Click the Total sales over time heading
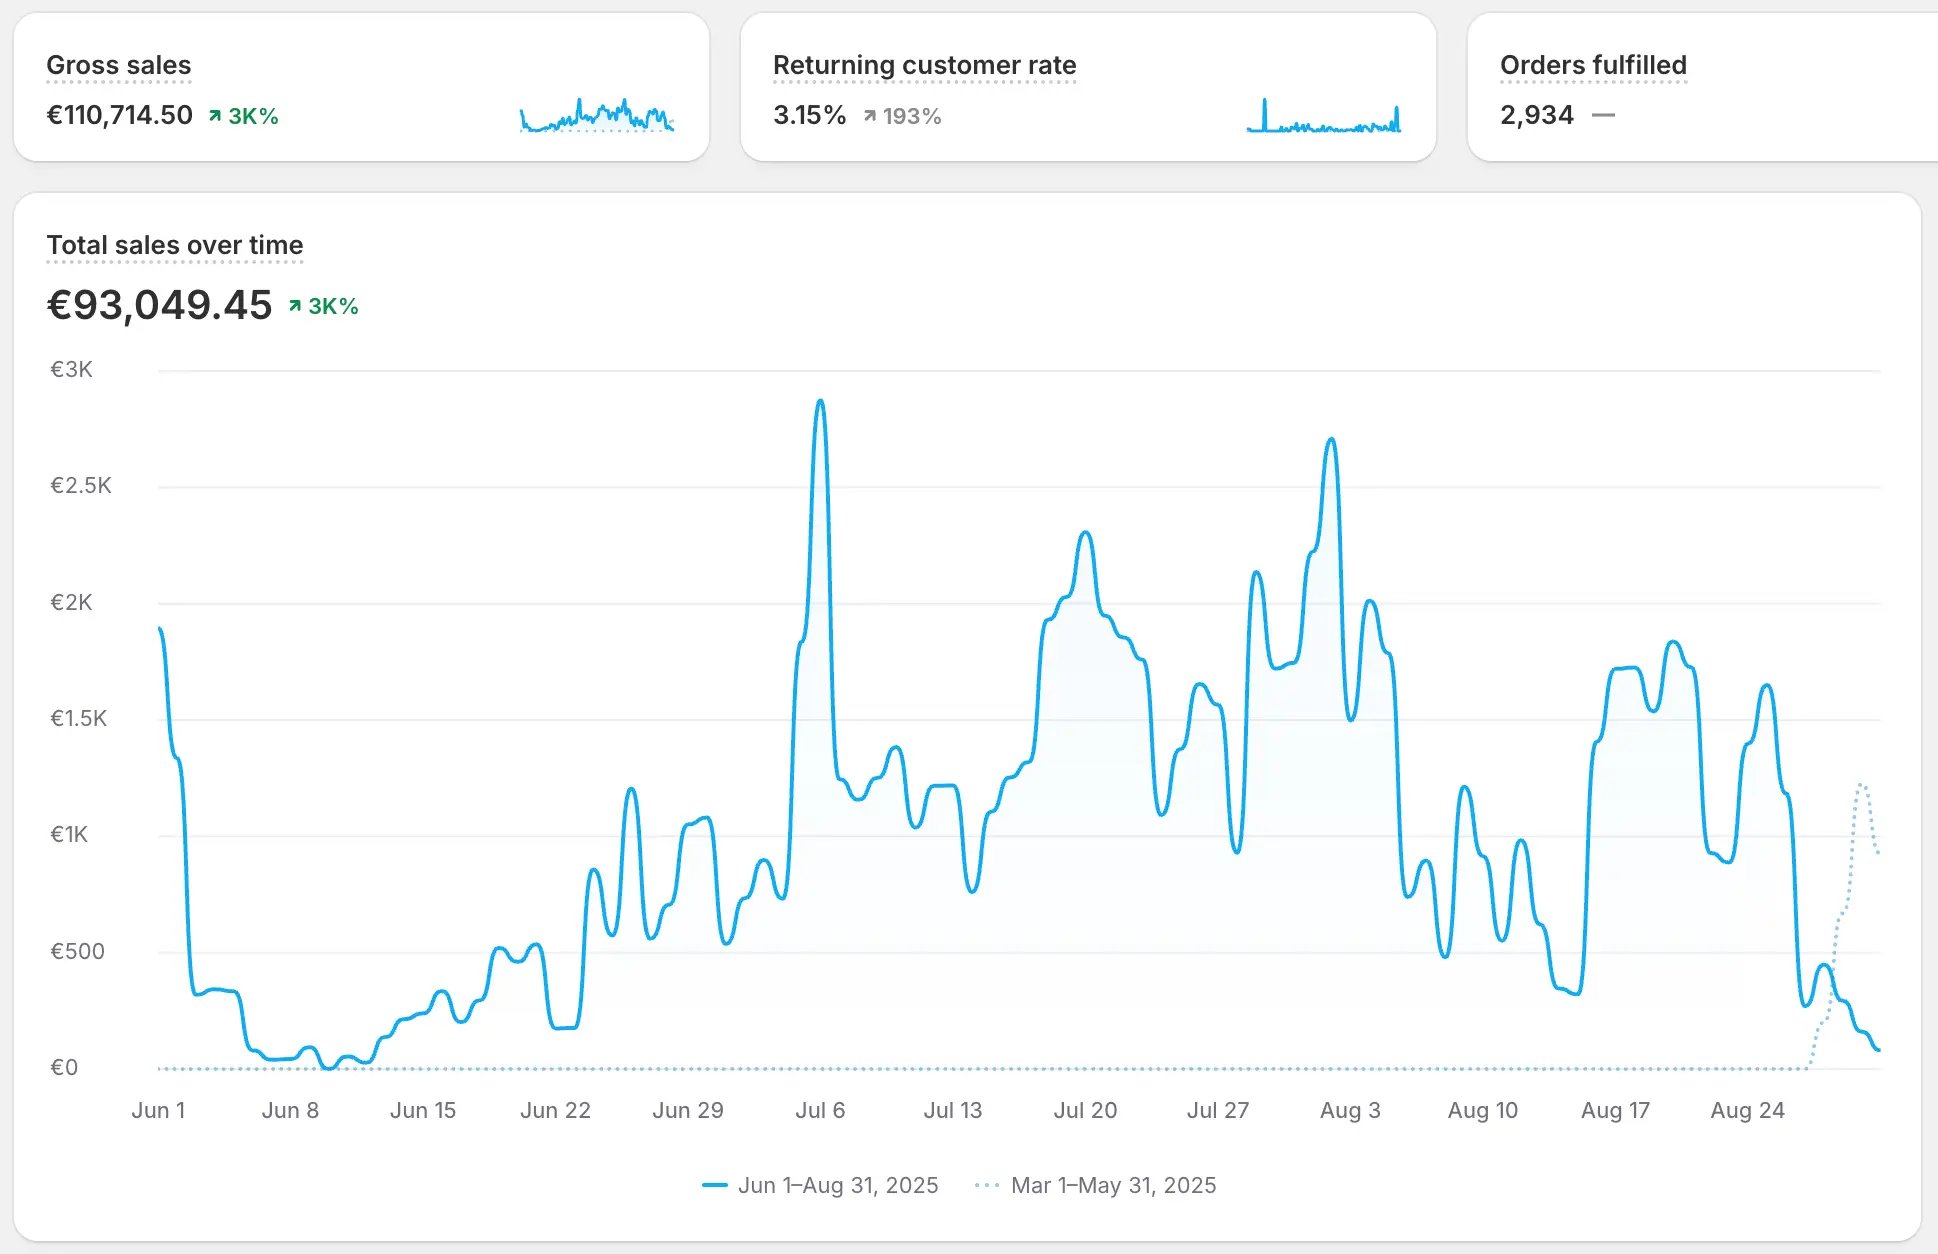 click(175, 245)
